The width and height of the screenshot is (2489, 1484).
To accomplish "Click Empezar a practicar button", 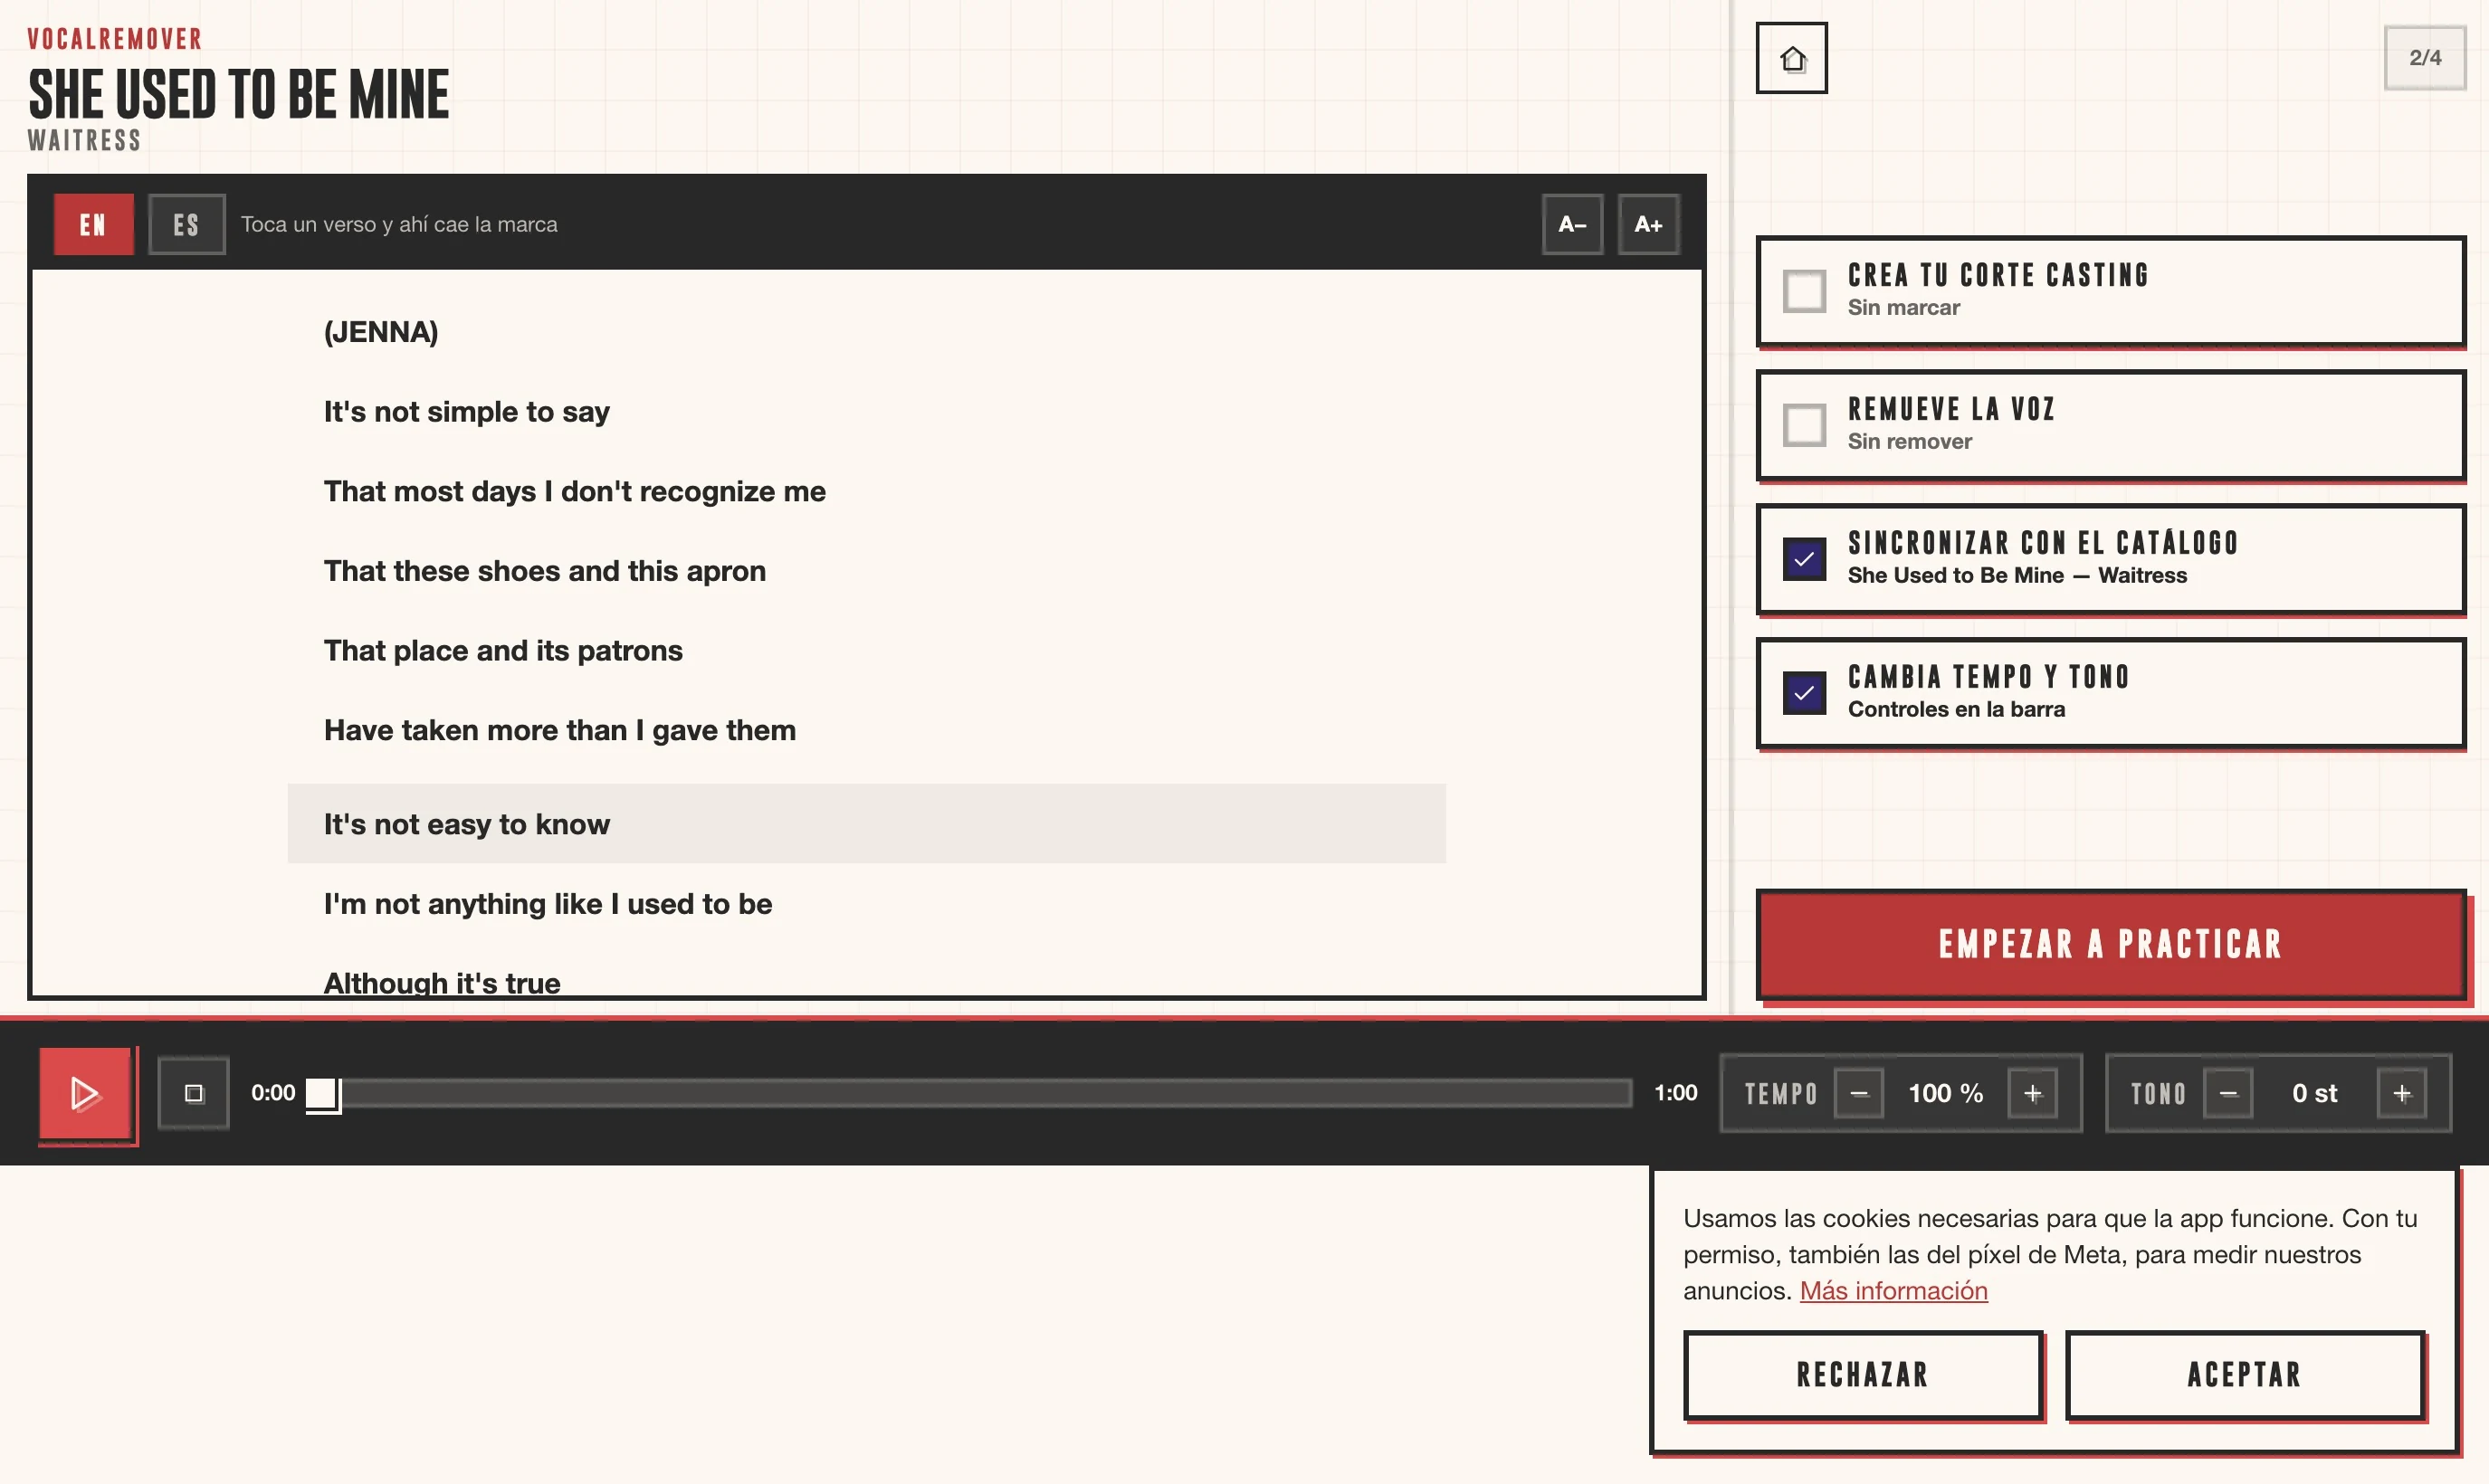I will [x=2110, y=943].
